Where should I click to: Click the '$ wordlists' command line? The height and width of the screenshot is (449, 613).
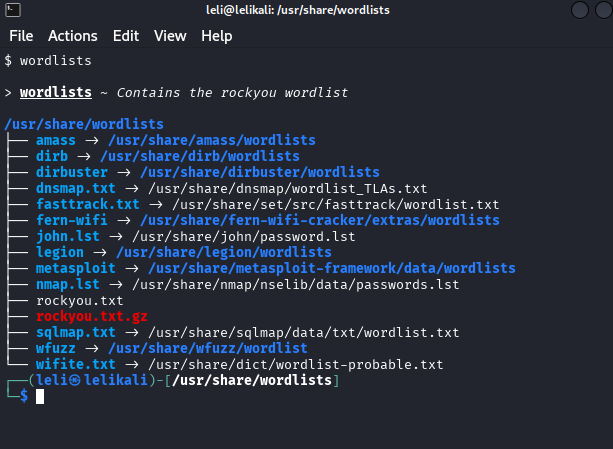tap(48, 61)
